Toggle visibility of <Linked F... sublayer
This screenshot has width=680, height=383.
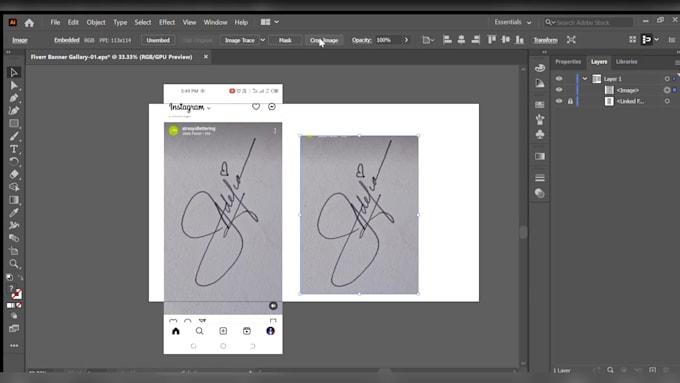559,101
